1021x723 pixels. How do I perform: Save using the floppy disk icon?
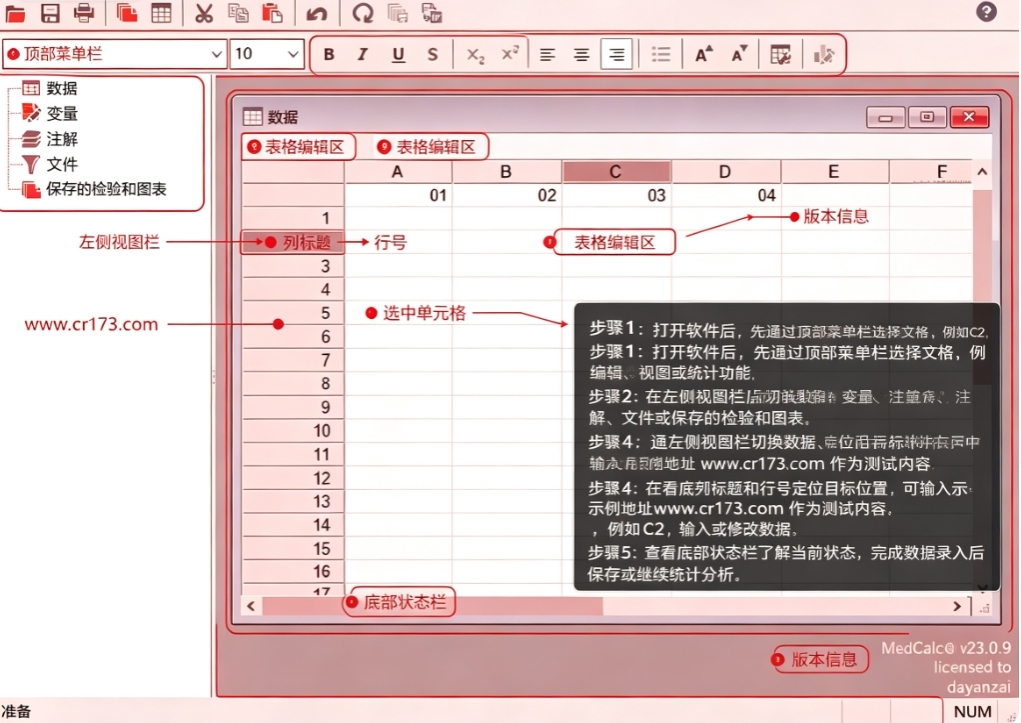pyautogui.click(x=50, y=13)
